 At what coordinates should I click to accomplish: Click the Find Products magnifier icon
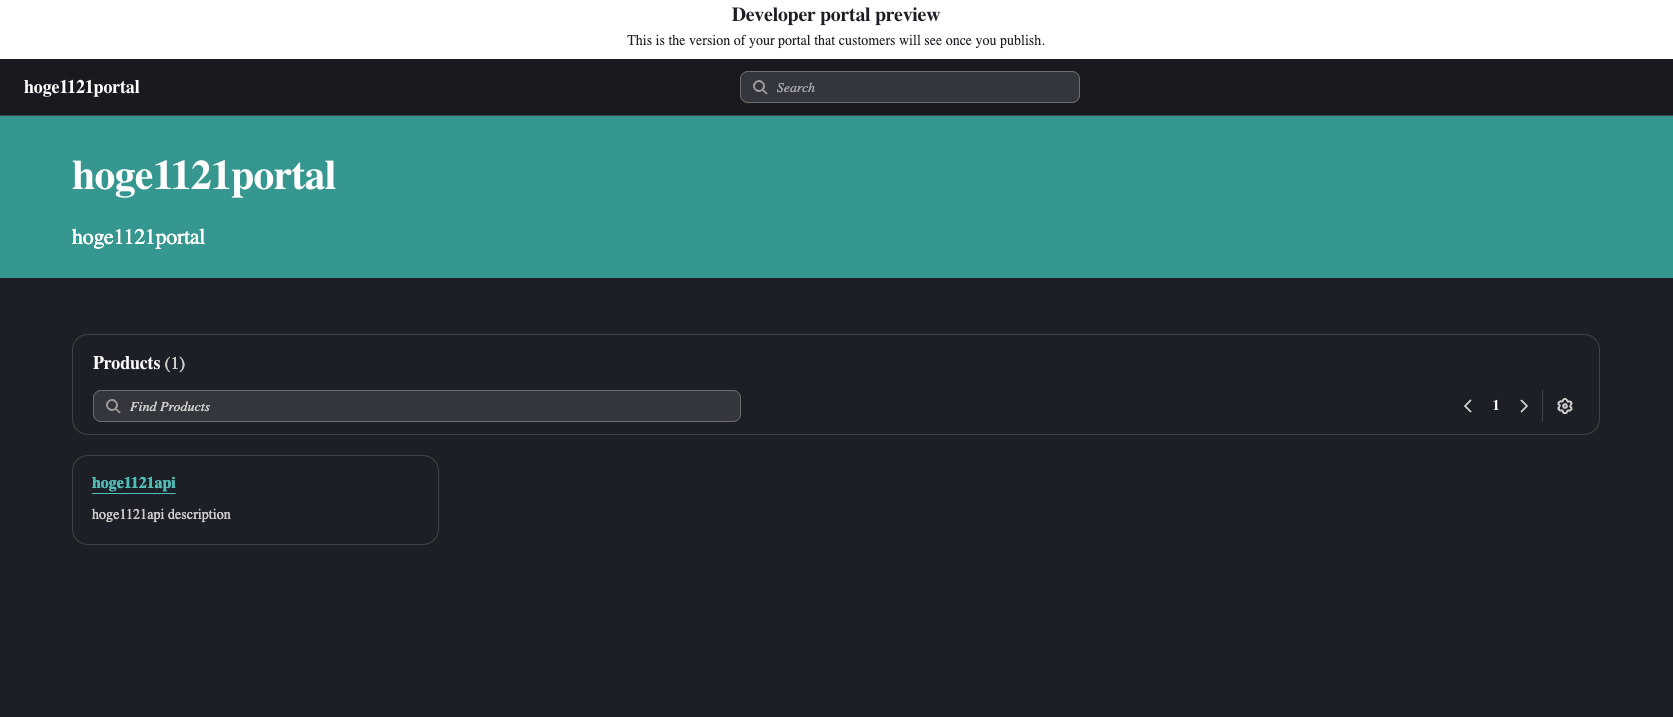pos(113,406)
